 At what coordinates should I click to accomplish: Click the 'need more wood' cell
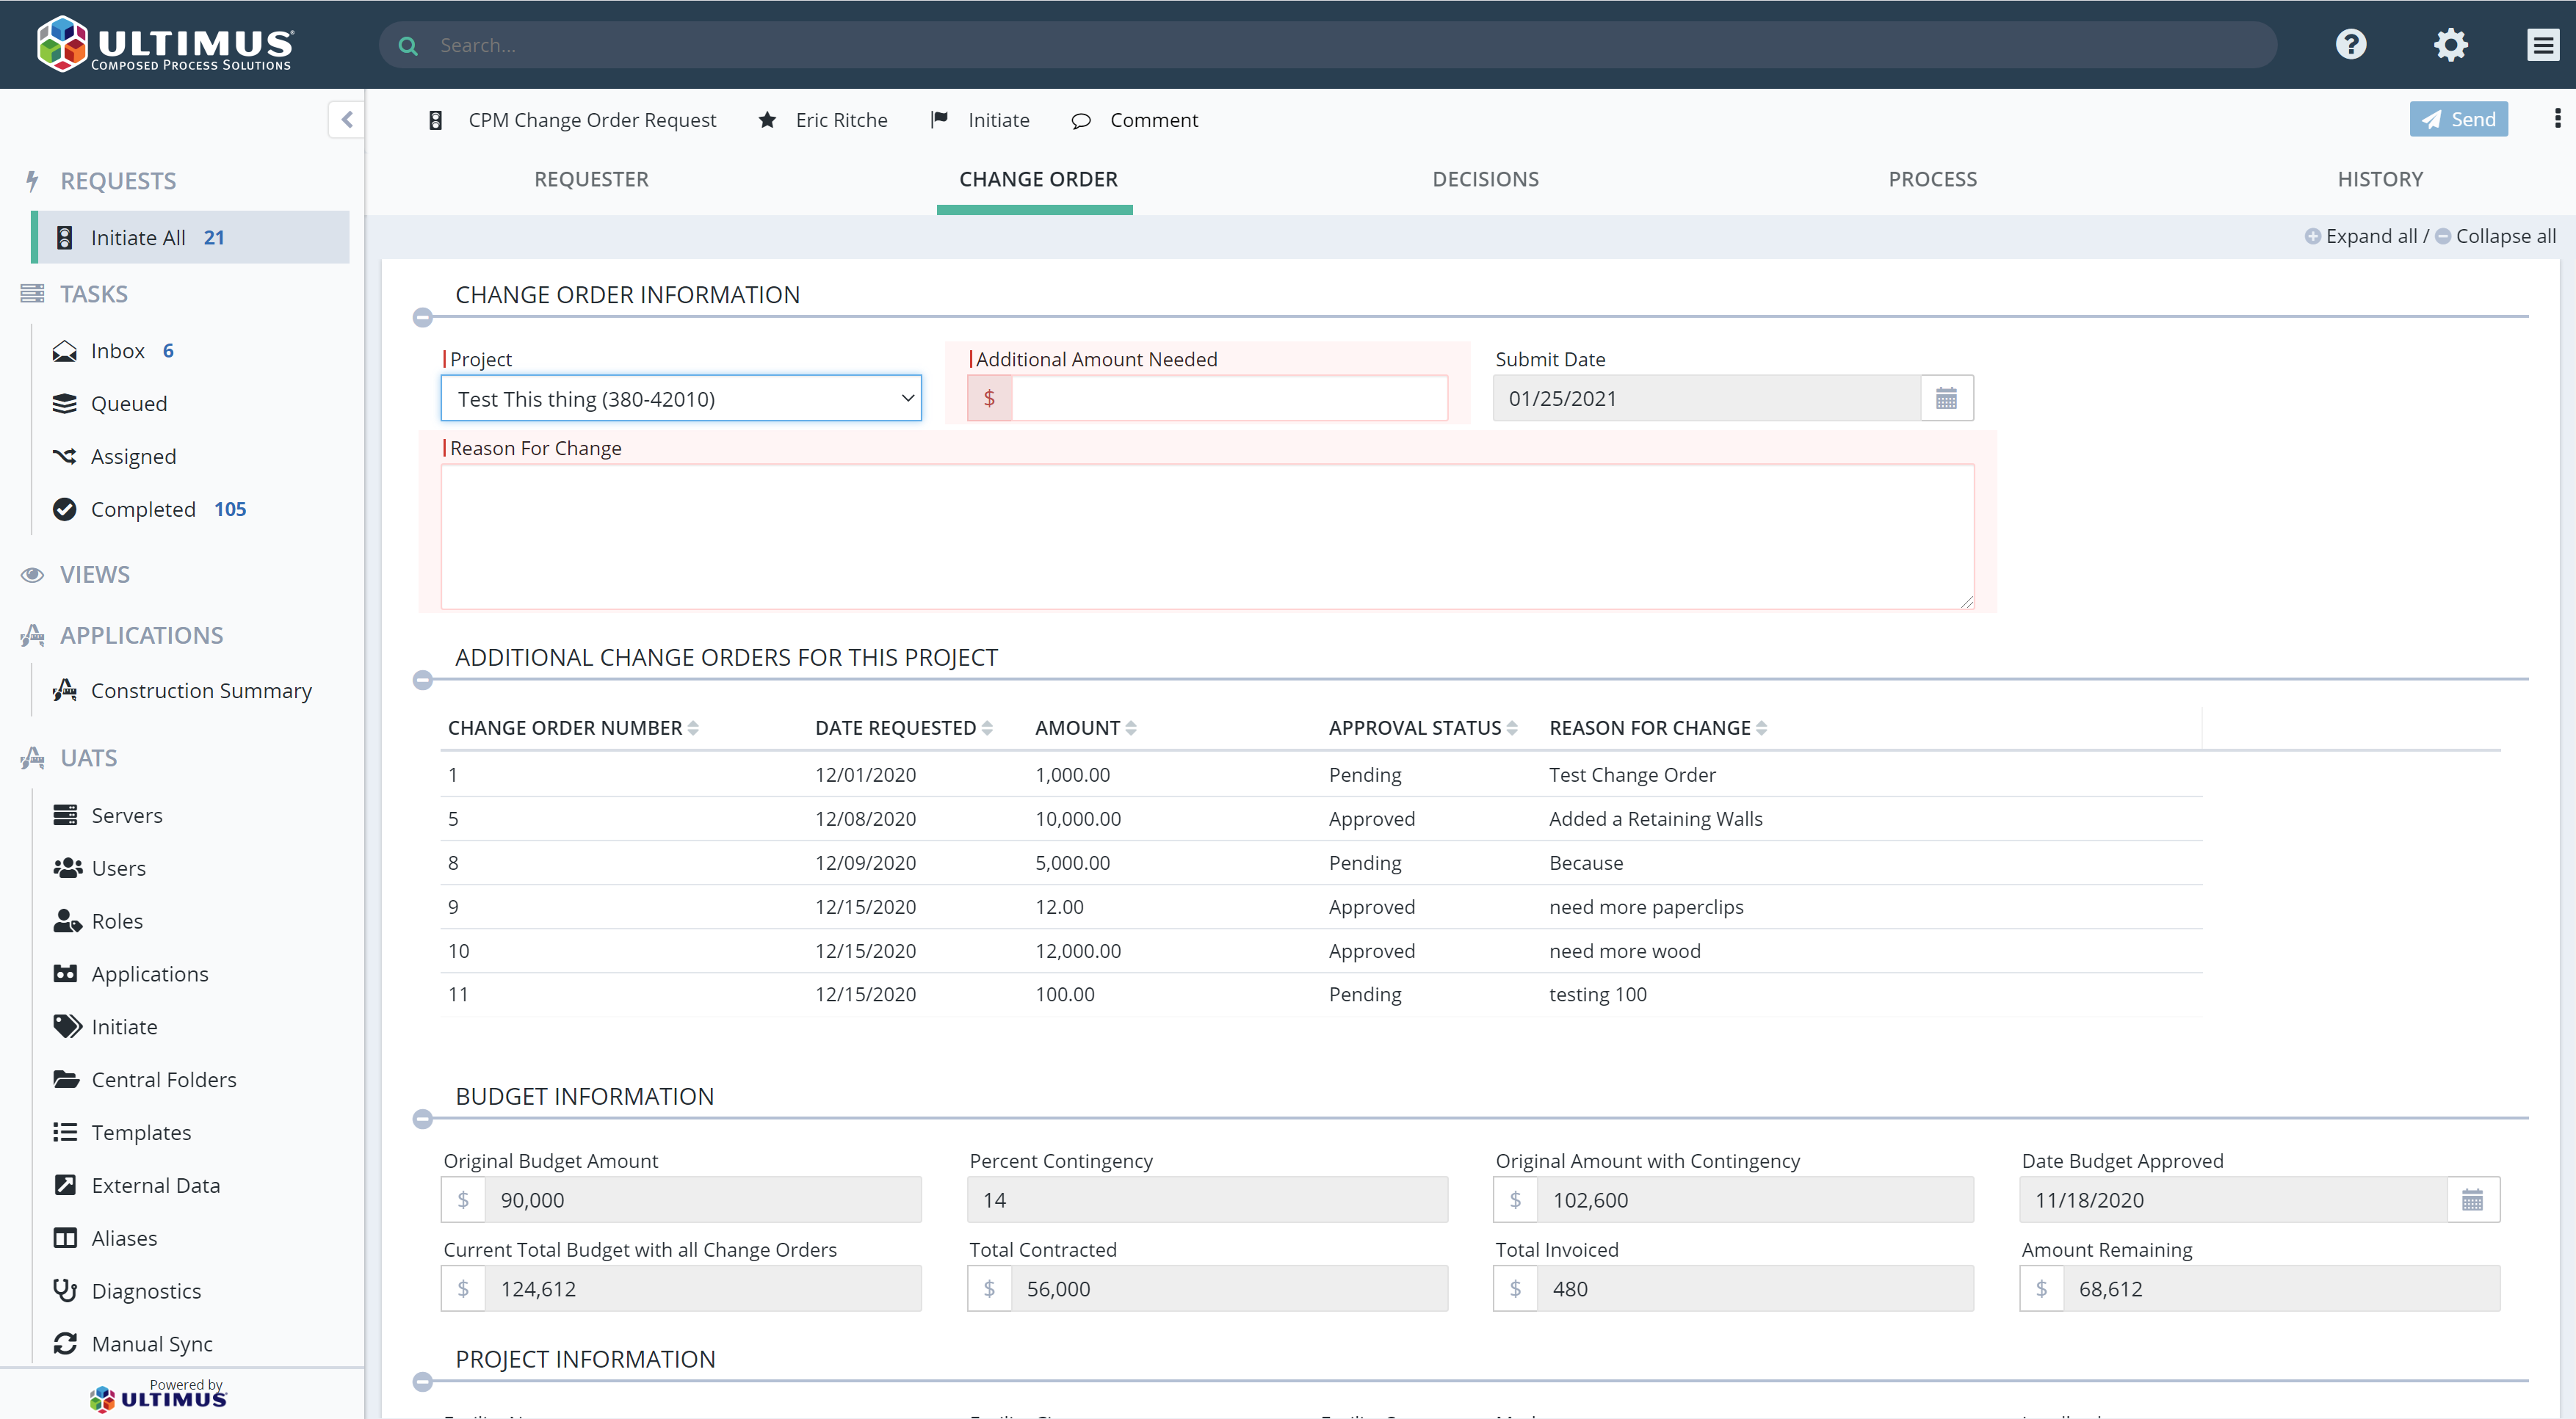coord(1624,951)
